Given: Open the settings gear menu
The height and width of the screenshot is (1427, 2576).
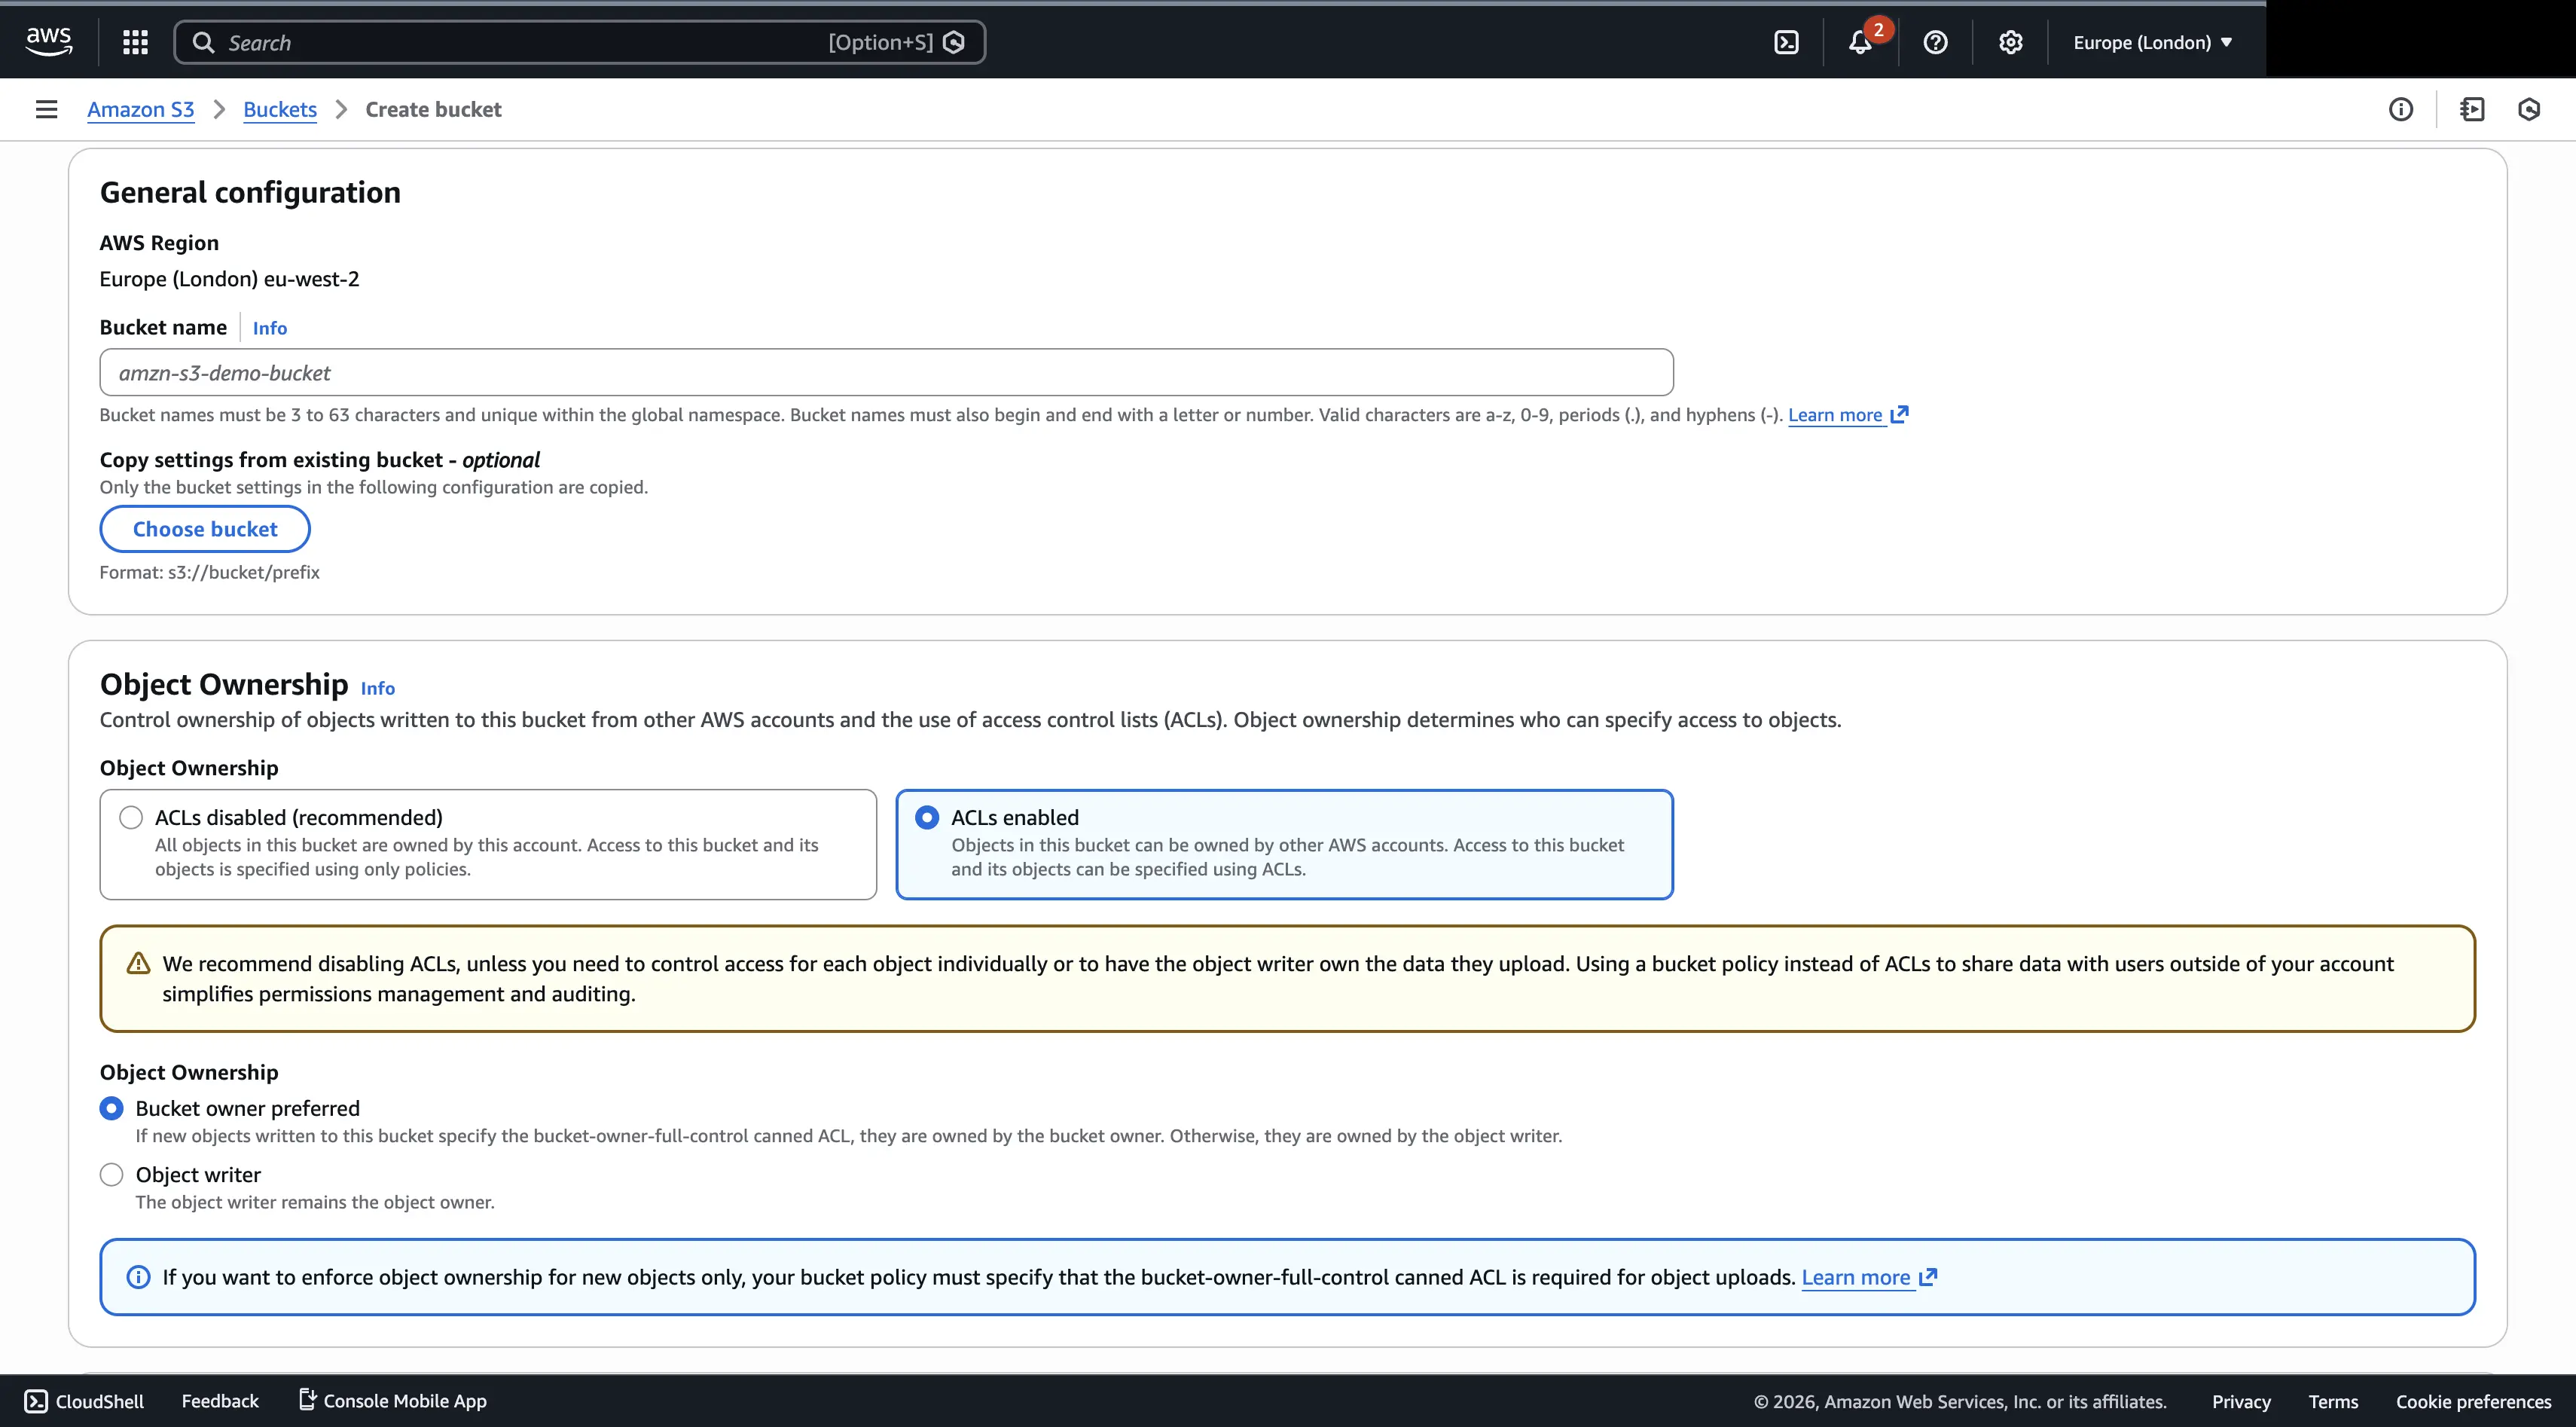Looking at the screenshot, I should 2010,42.
